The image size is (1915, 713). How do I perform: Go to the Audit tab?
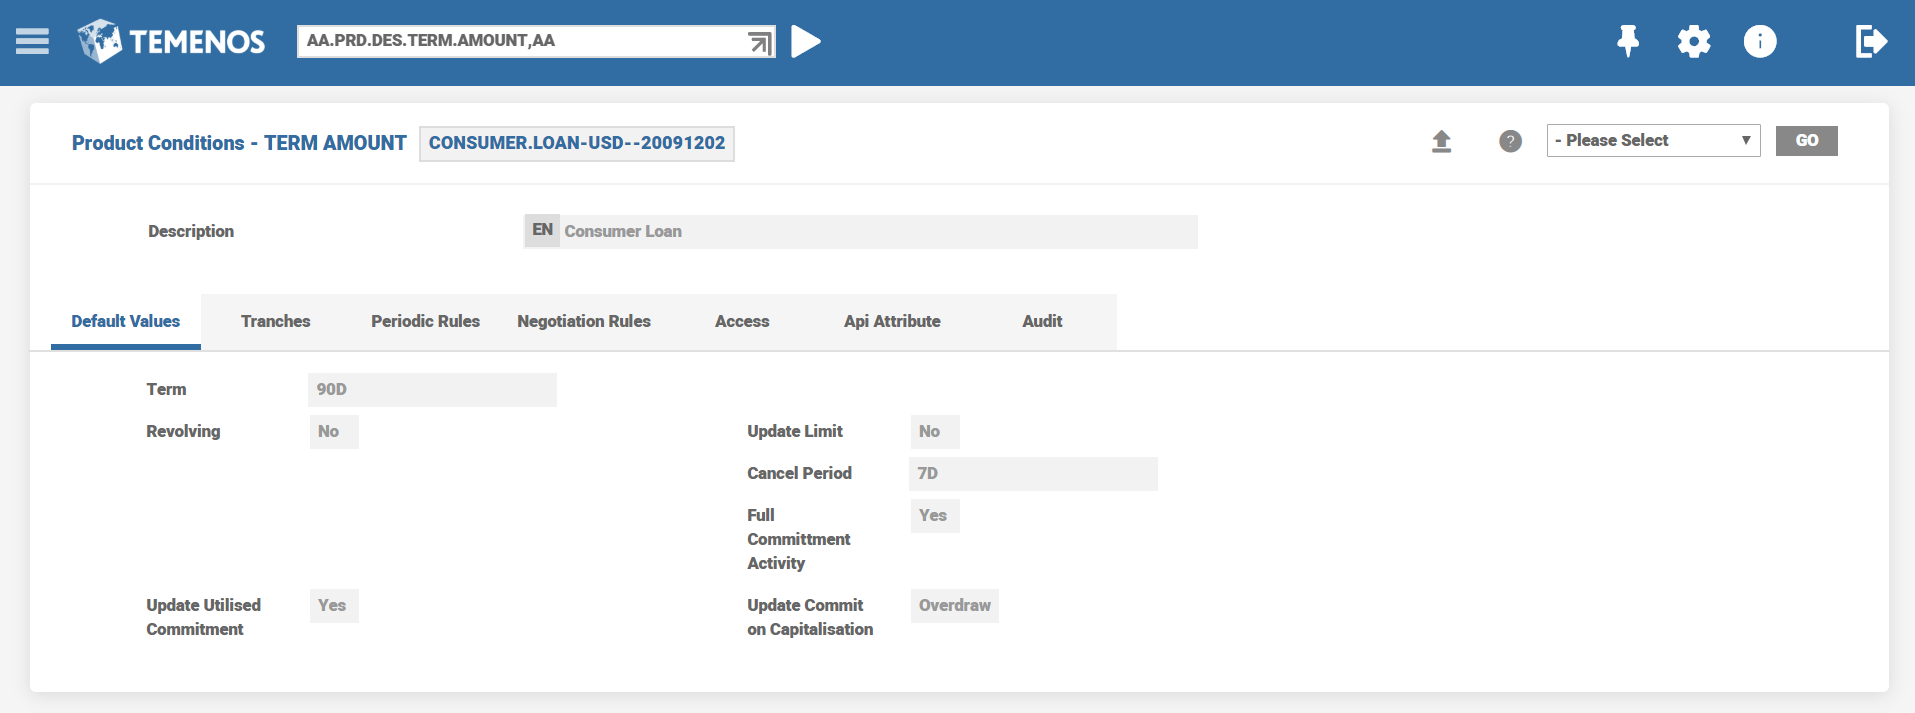click(x=1041, y=321)
